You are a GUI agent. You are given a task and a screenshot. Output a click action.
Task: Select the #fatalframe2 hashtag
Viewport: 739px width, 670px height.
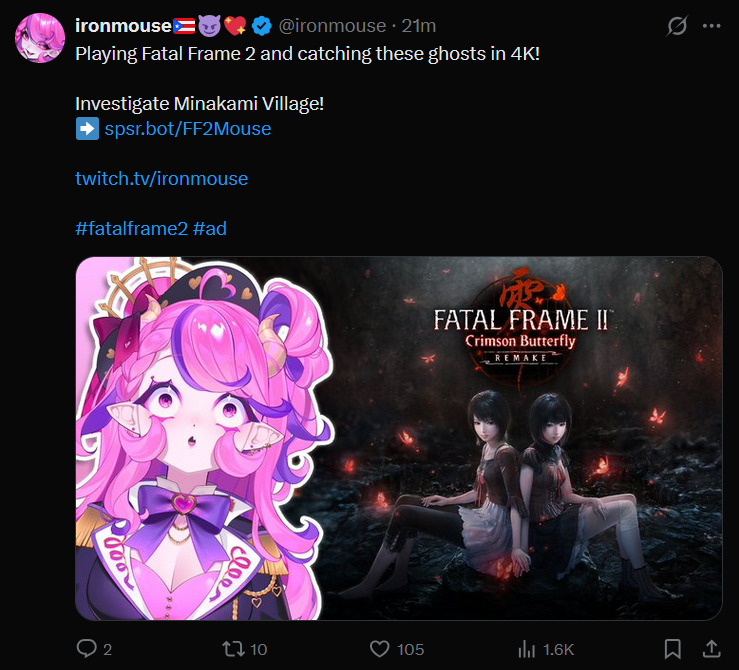pyautogui.click(x=131, y=229)
